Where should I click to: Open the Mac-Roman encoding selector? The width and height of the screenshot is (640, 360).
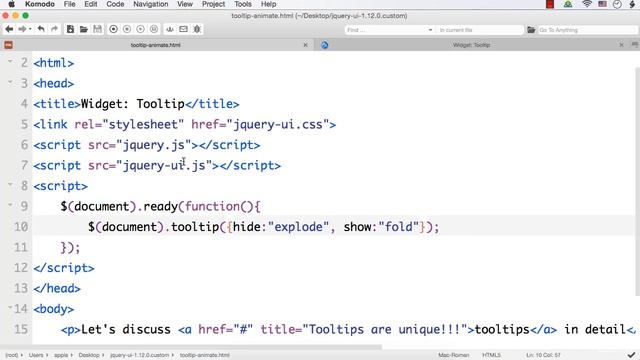click(453, 355)
